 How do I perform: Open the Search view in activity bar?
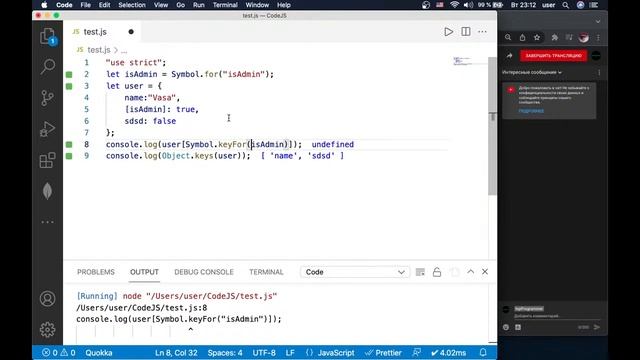click(47, 67)
